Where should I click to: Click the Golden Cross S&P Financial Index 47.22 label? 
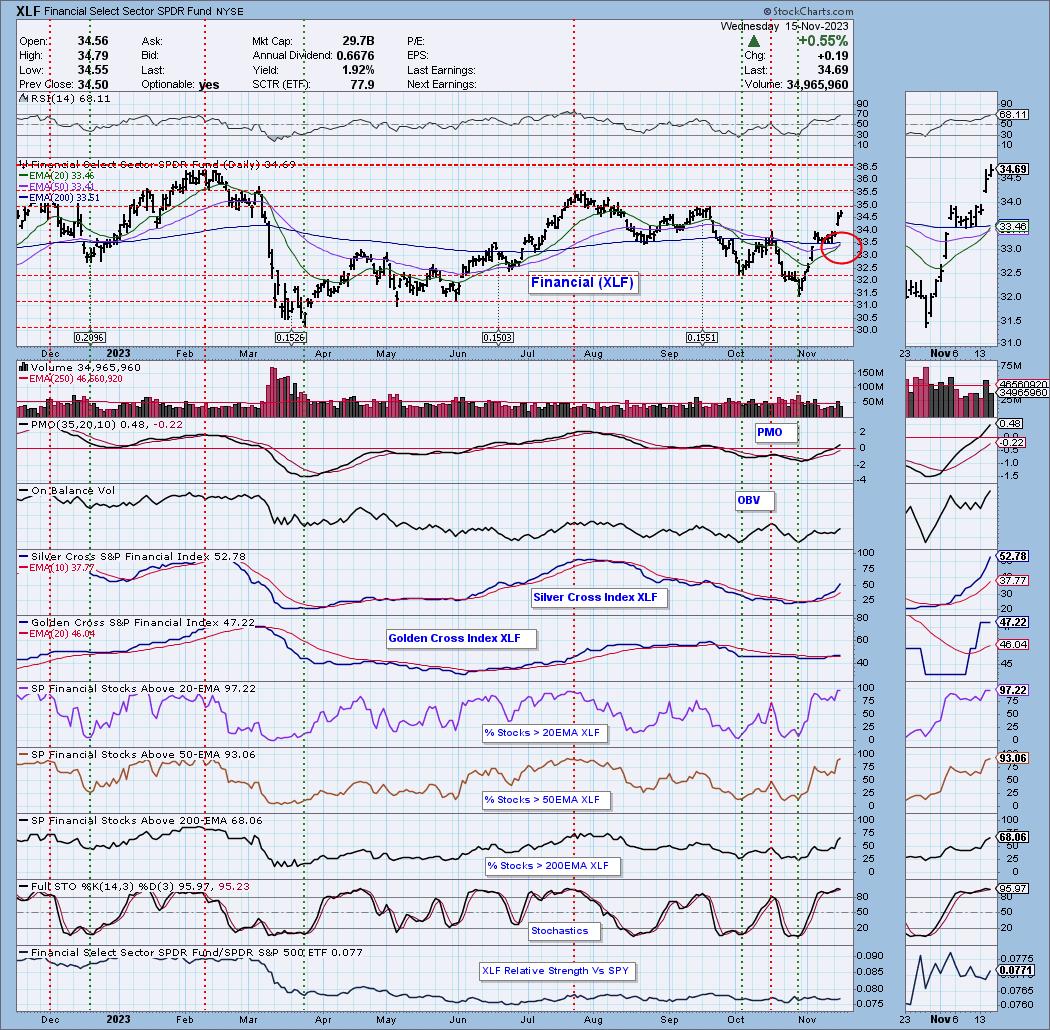point(137,623)
